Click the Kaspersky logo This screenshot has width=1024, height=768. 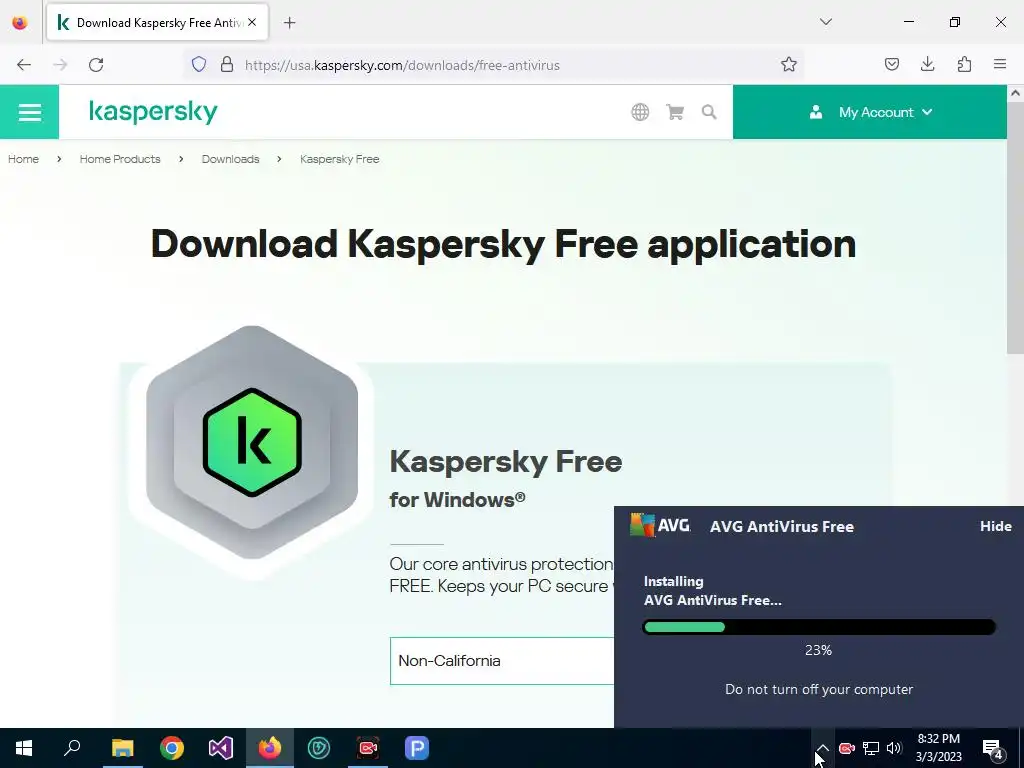(153, 112)
